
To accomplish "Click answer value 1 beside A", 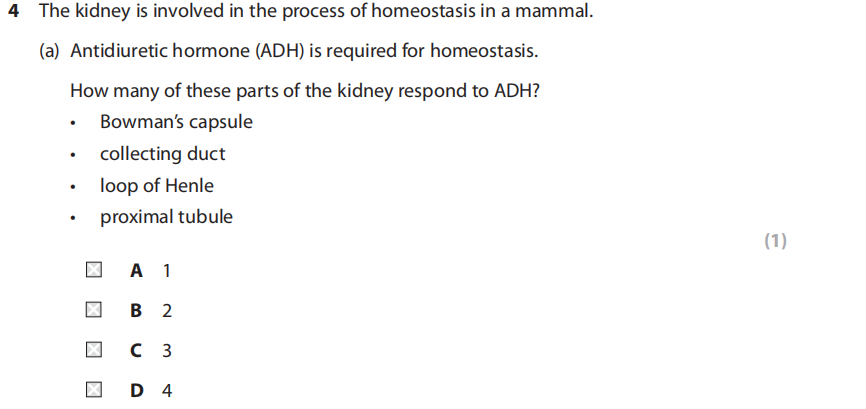I will tap(166, 270).
